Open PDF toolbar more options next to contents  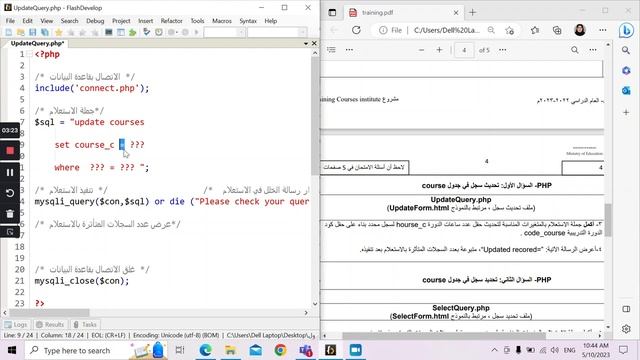pyautogui.click(x=349, y=50)
